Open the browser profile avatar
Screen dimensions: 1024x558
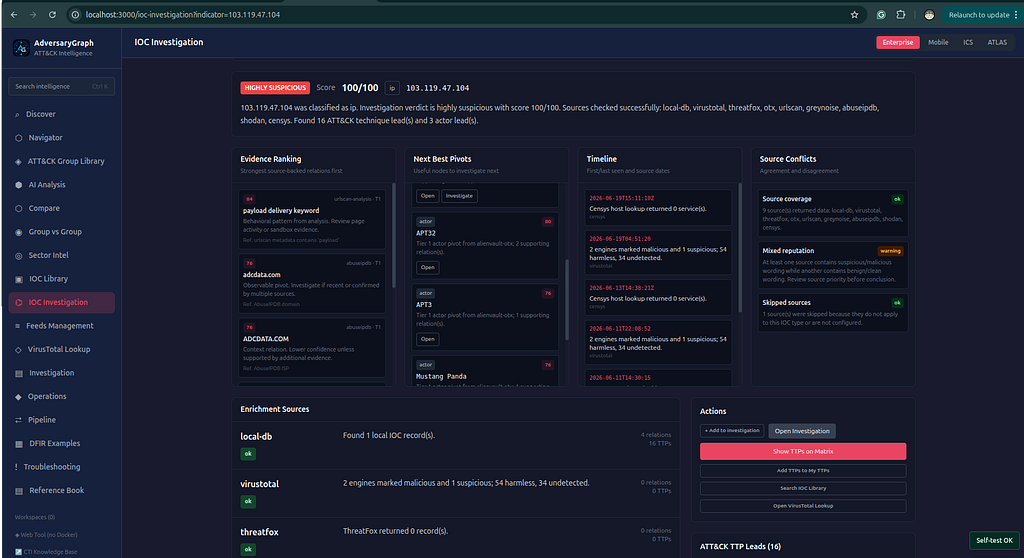(x=929, y=14)
